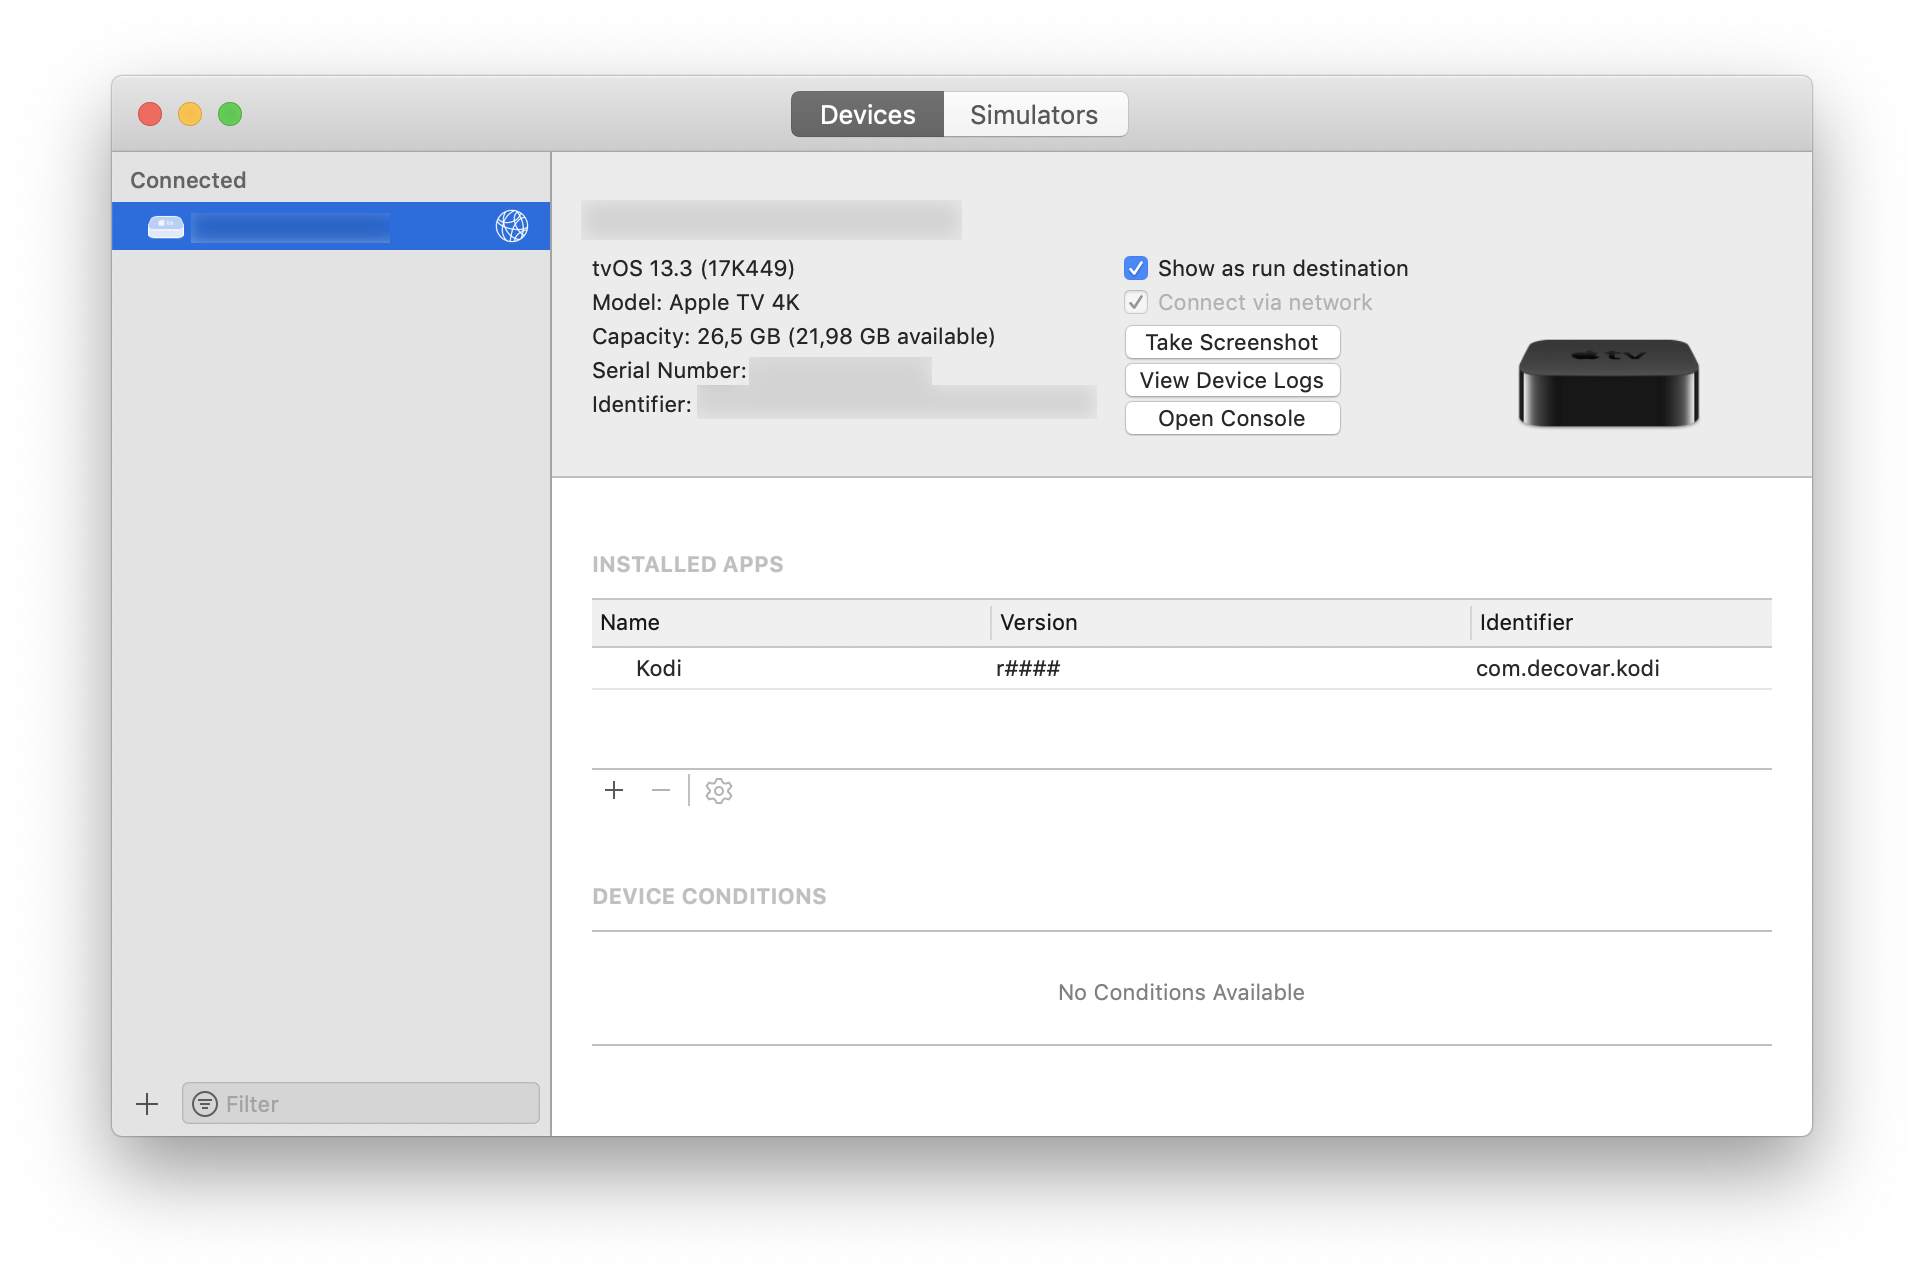Click the Add device button (+) in sidebar
The image size is (1924, 1284).
[x=146, y=1103]
